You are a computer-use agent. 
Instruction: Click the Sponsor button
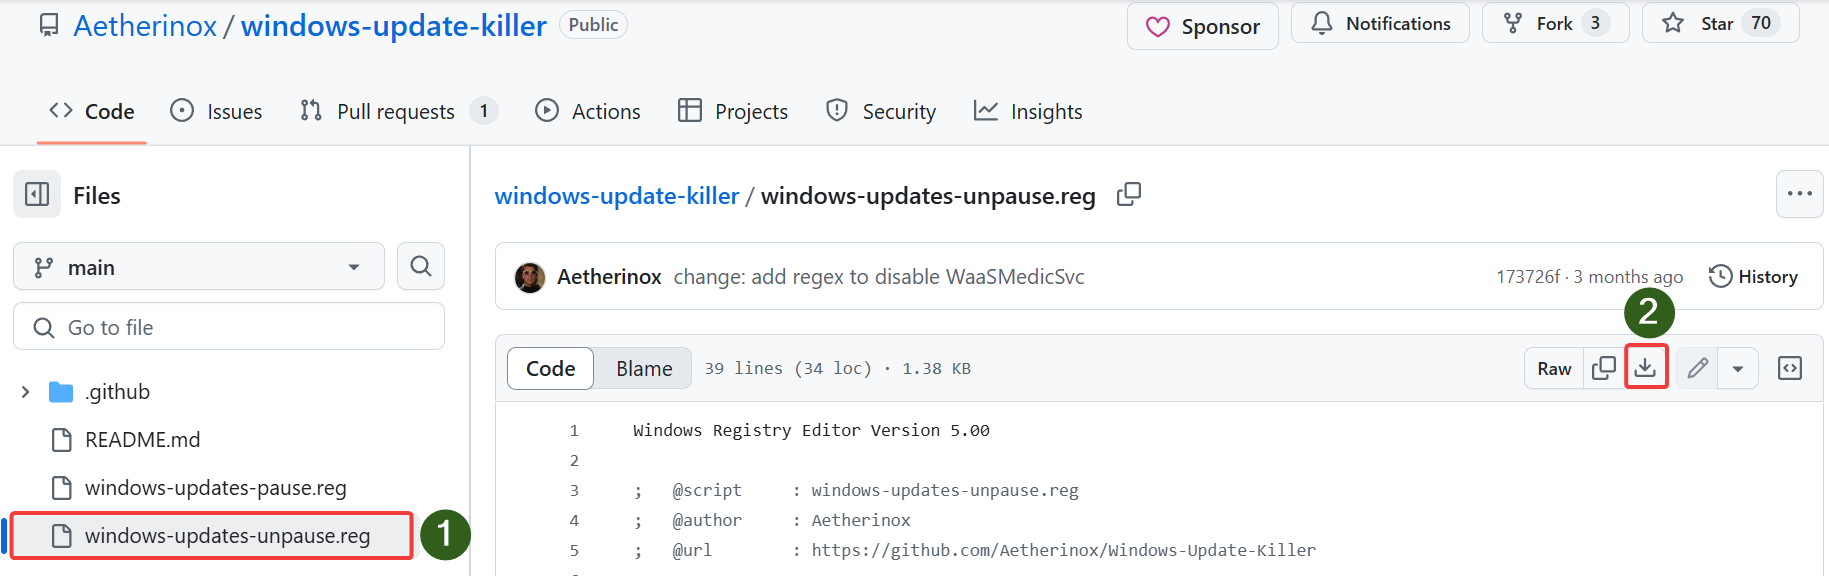(1203, 26)
